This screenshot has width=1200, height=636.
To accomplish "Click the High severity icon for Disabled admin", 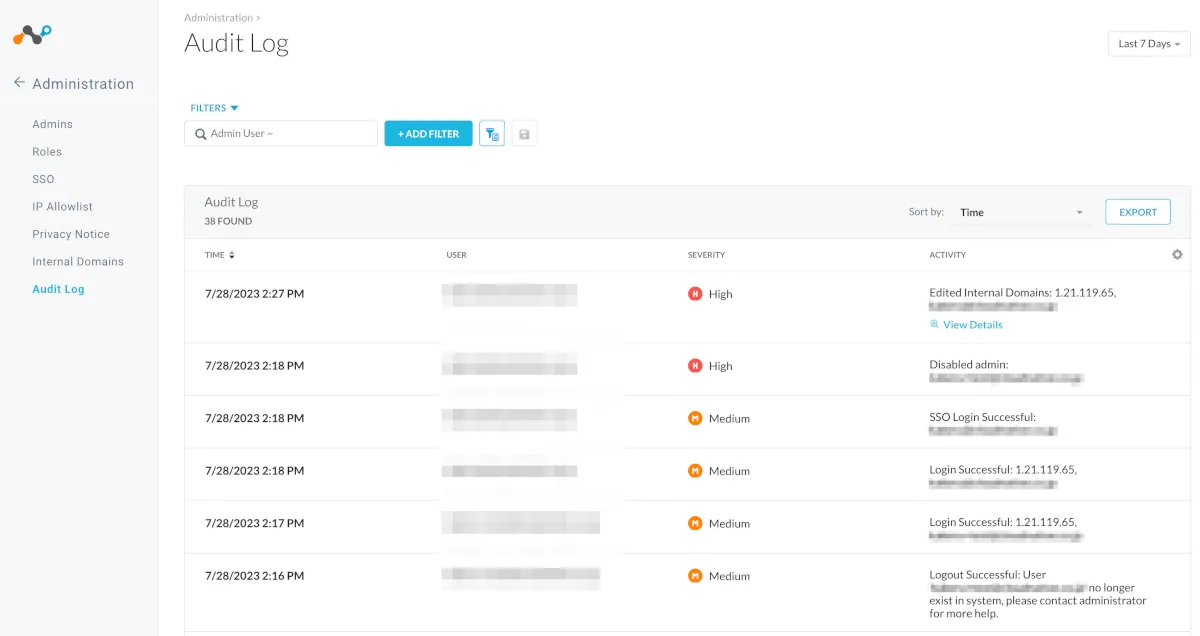I will pos(695,366).
